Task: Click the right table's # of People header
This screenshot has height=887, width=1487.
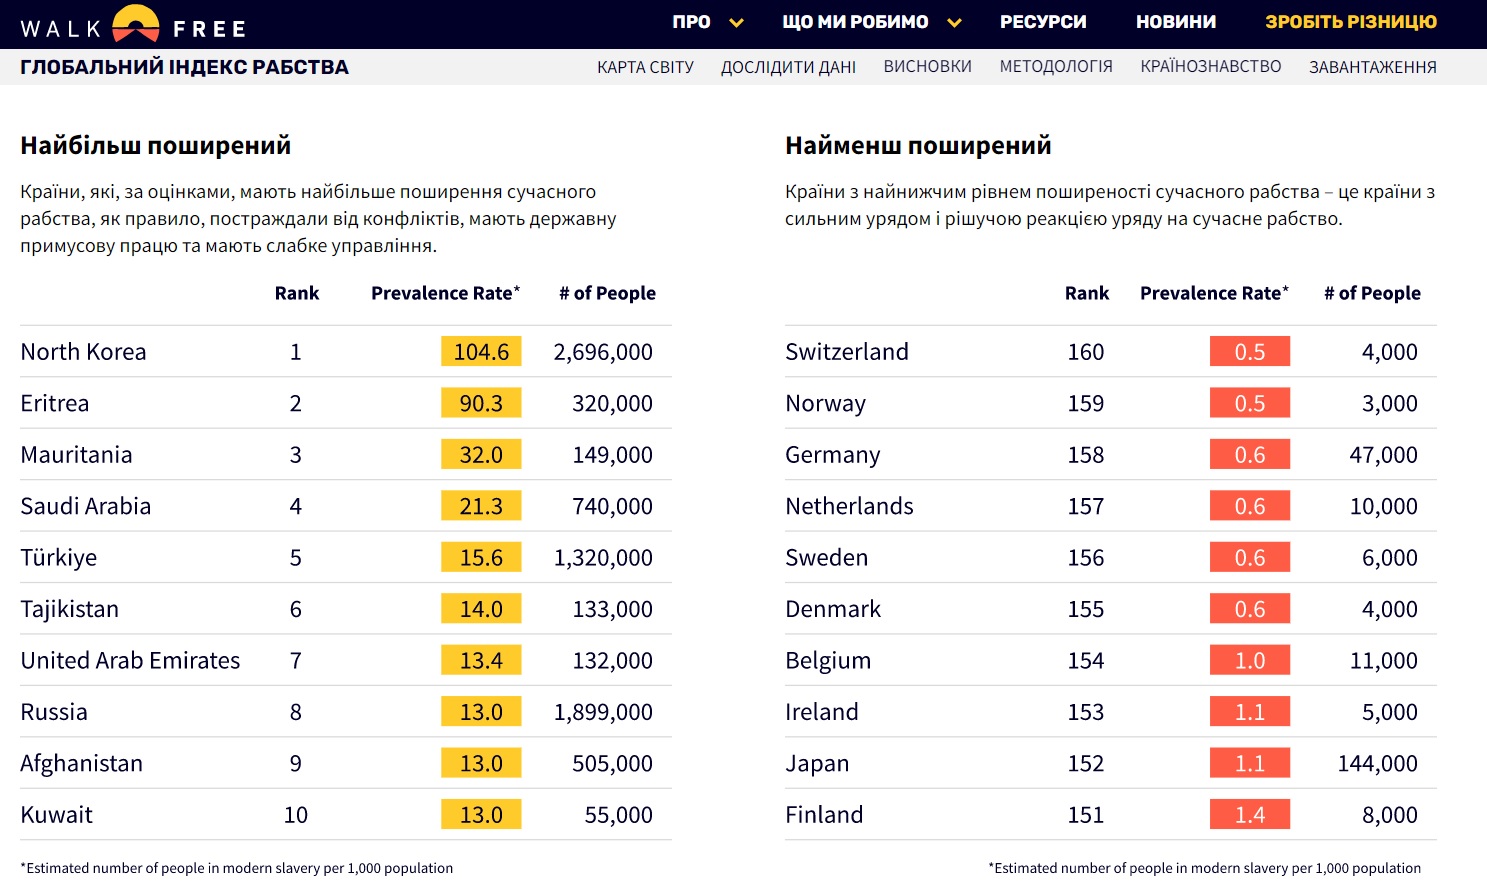Action: pyautogui.click(x=1372, y=293)
